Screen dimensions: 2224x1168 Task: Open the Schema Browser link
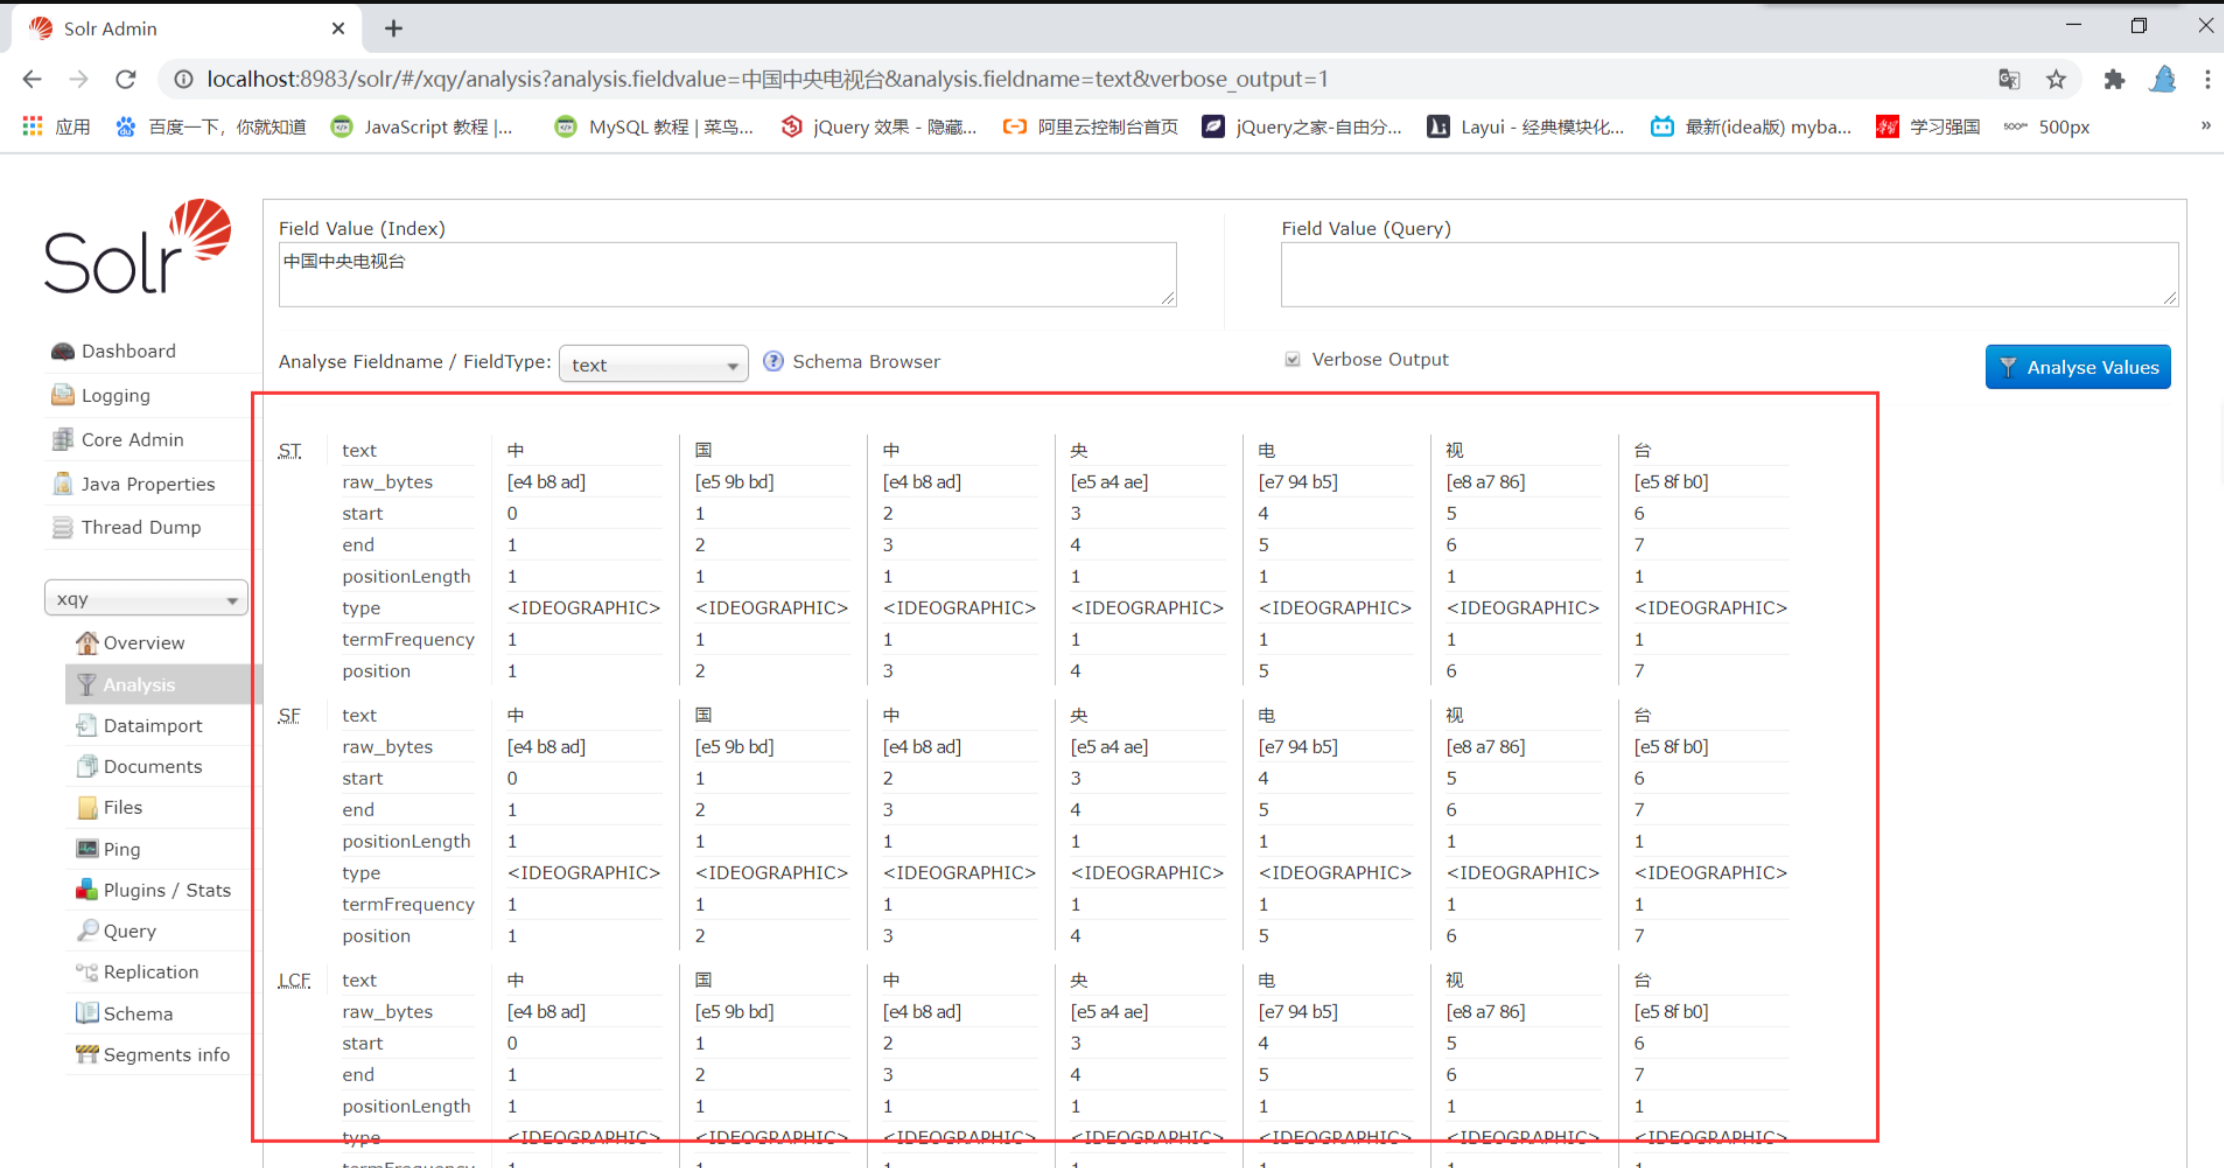pos(866,361)
